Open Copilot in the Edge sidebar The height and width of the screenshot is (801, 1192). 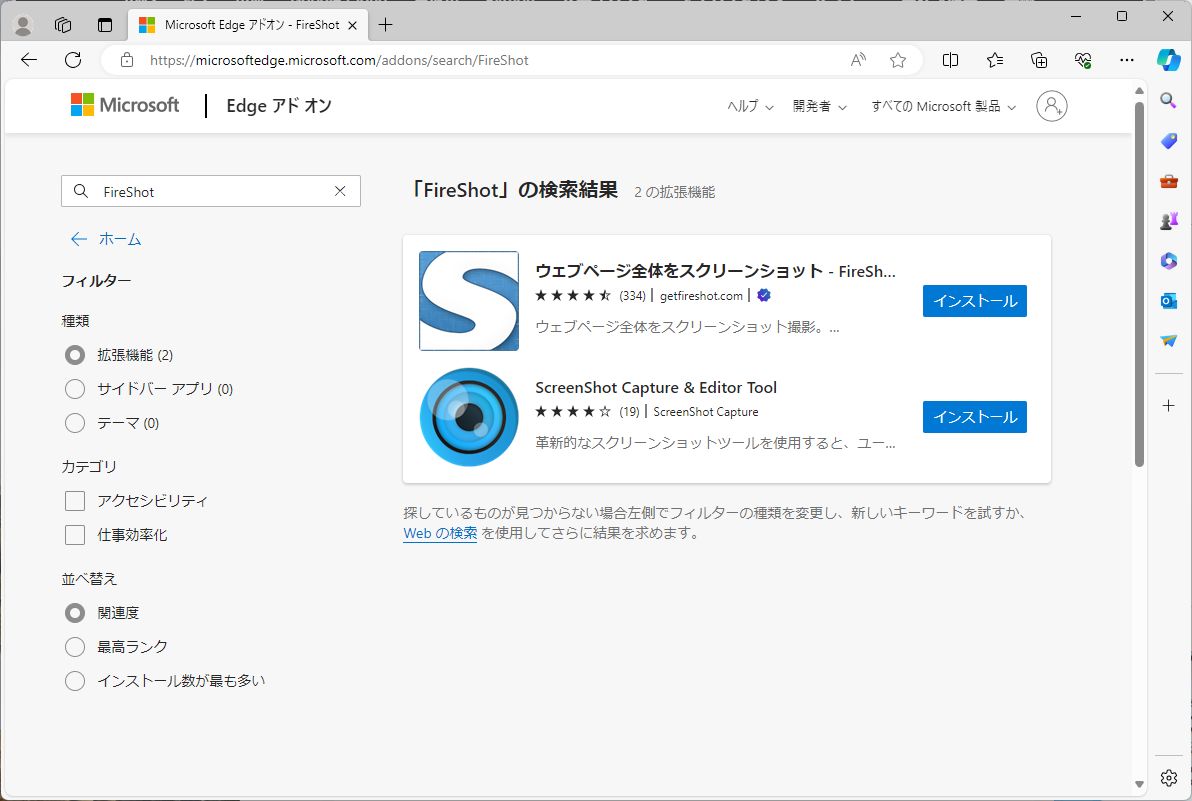point(1168,60)
